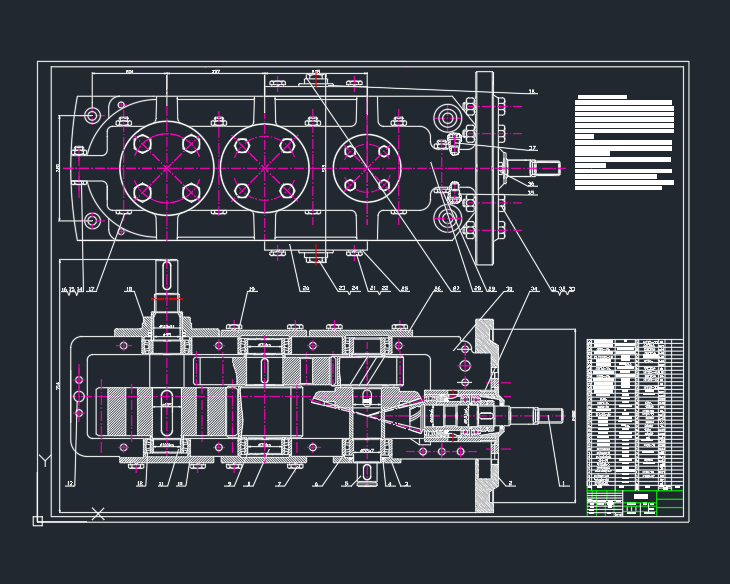
Task: Select the smaller right bearing cover circle
Action: coord(367,168)
